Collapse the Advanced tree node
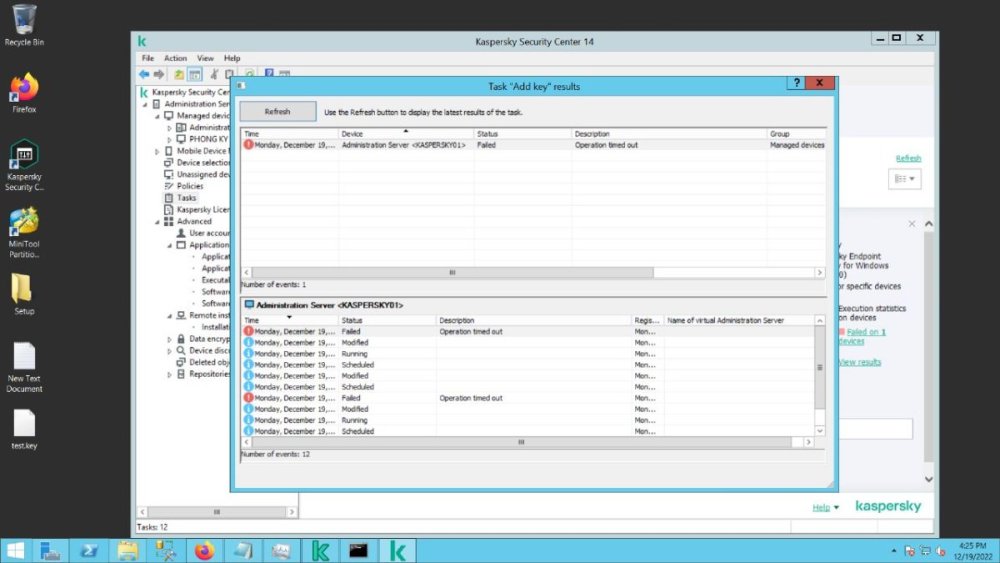Image resolution: width=1000 pixels, height=563 pixels. point(157,222)
